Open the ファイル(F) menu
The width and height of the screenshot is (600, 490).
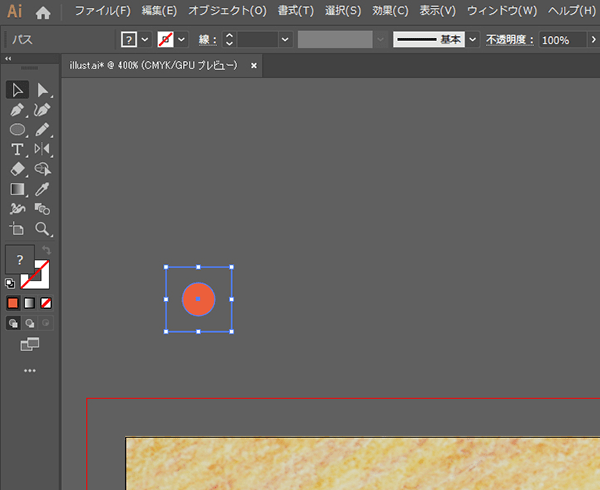(102, 12)
